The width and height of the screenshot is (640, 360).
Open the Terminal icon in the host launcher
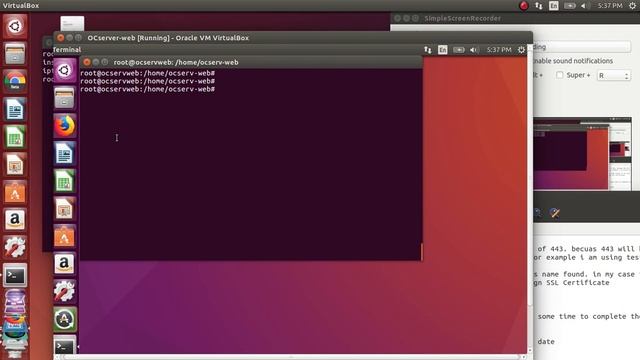(15, 276)
